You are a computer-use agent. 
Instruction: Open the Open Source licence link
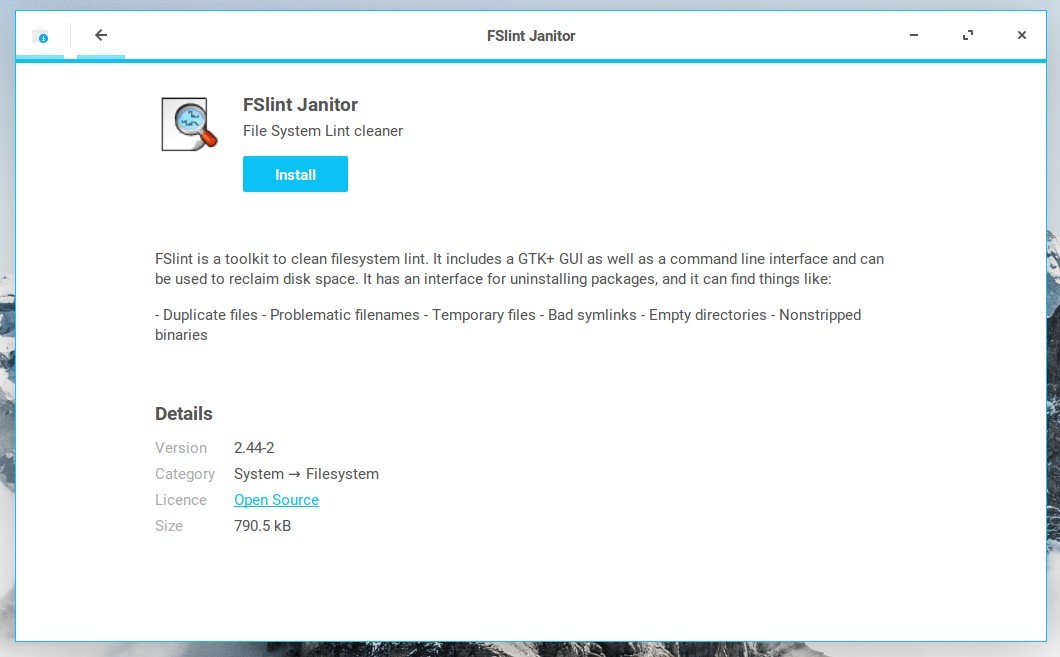click(276, 500)
